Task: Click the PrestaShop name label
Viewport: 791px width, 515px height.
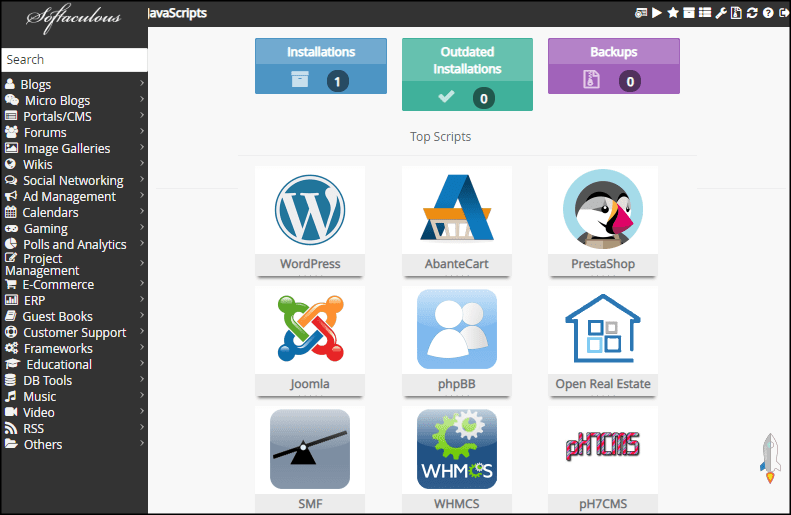Action: pos(603,264)
